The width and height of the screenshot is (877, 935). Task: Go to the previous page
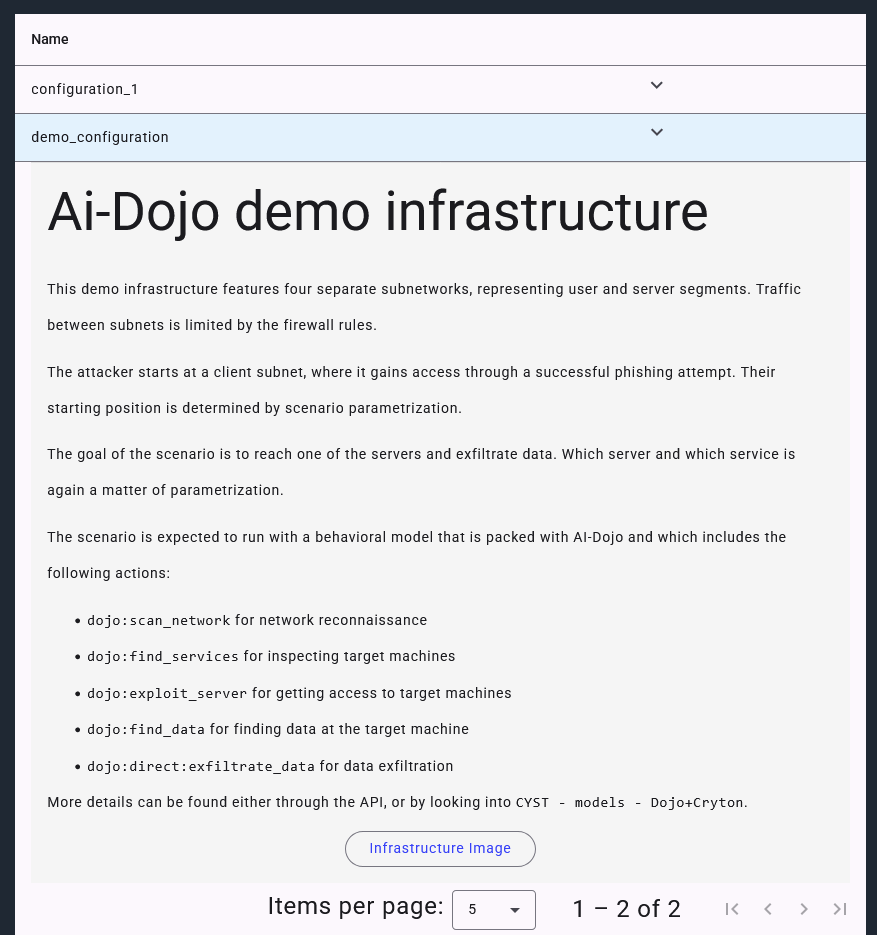(768, 909)
